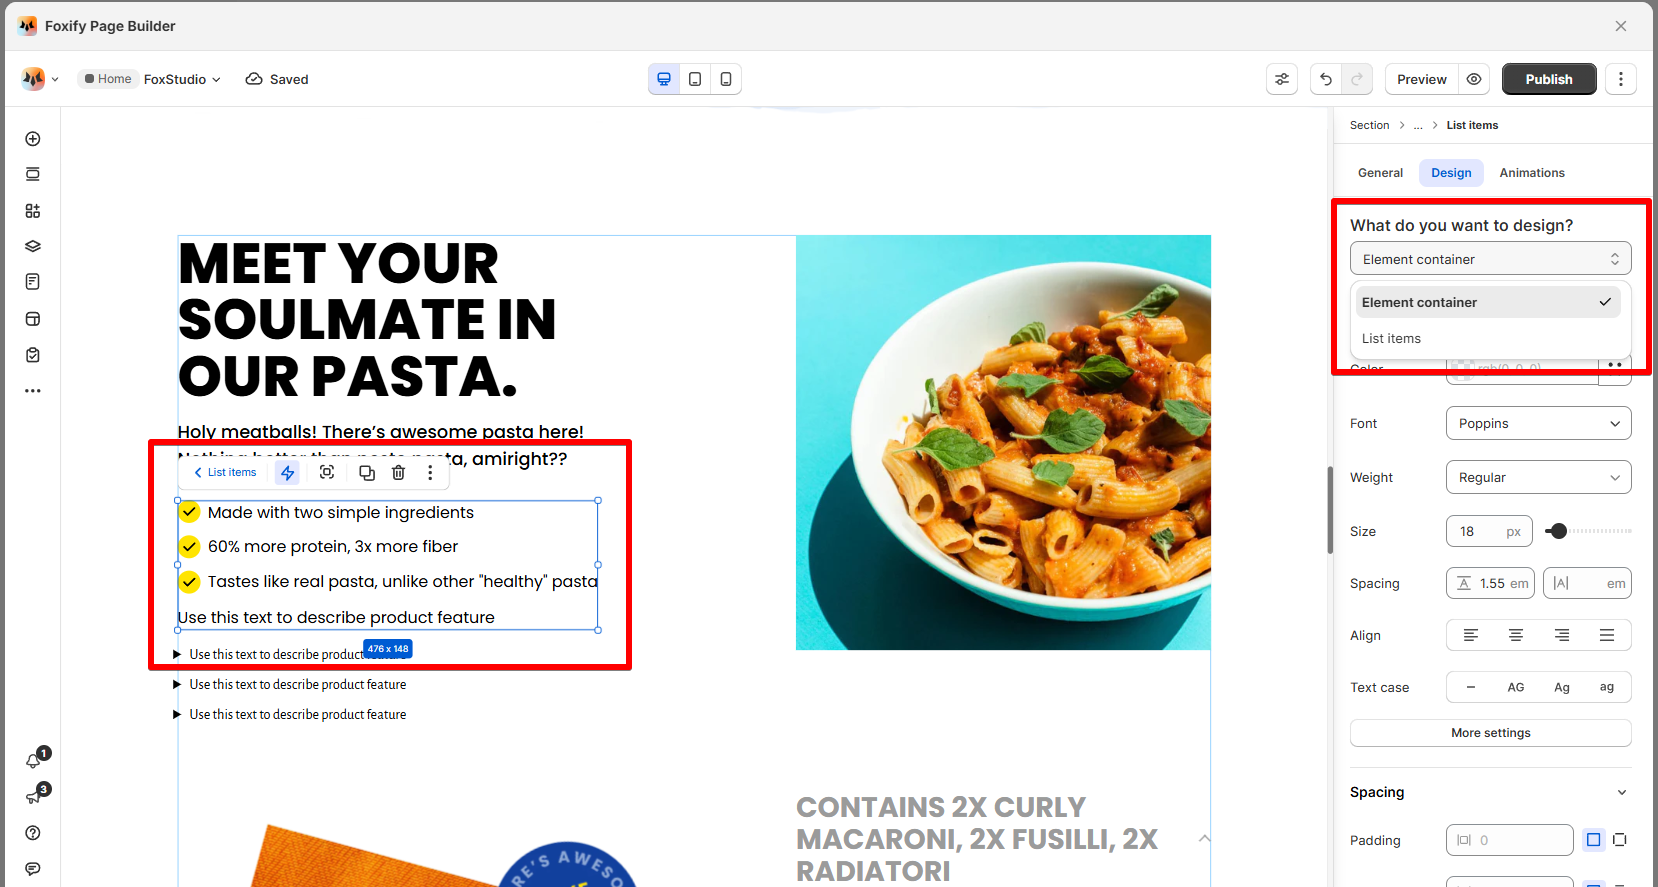Open the layers icon in left sidebar
Viewport: 1658px width, 887px height.
pos(33,246)
